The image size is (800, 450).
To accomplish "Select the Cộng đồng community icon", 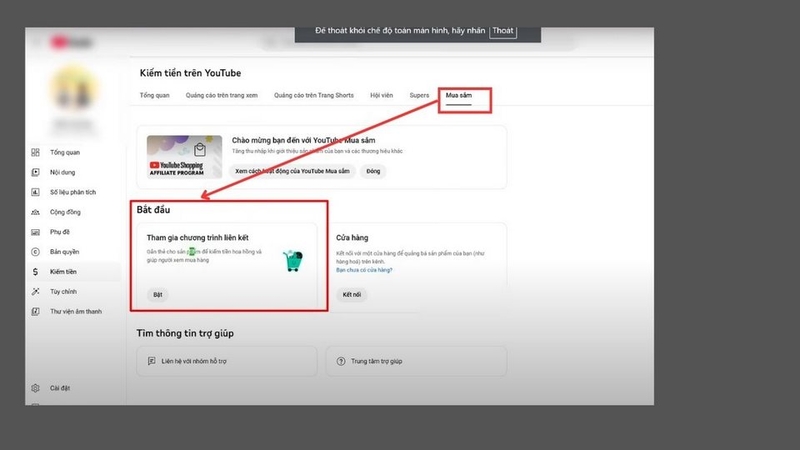I will [35, 212].
